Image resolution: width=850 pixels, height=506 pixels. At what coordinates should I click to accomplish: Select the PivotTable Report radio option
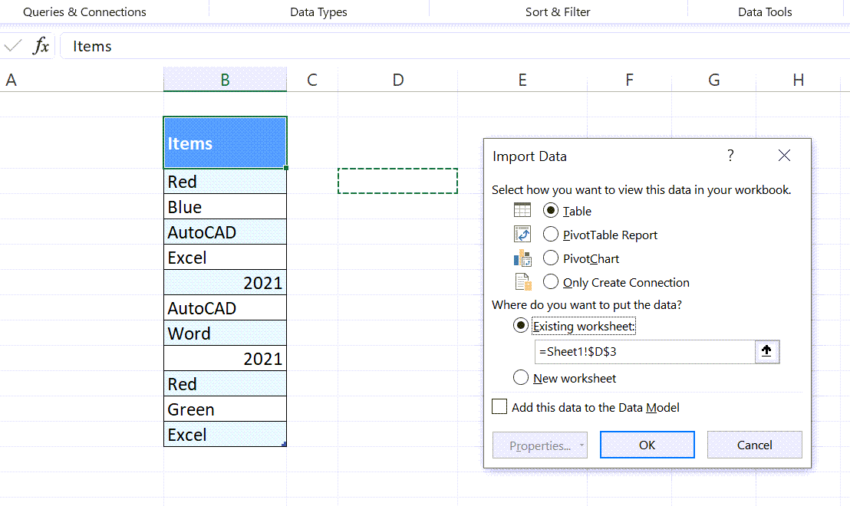(551, 235)
